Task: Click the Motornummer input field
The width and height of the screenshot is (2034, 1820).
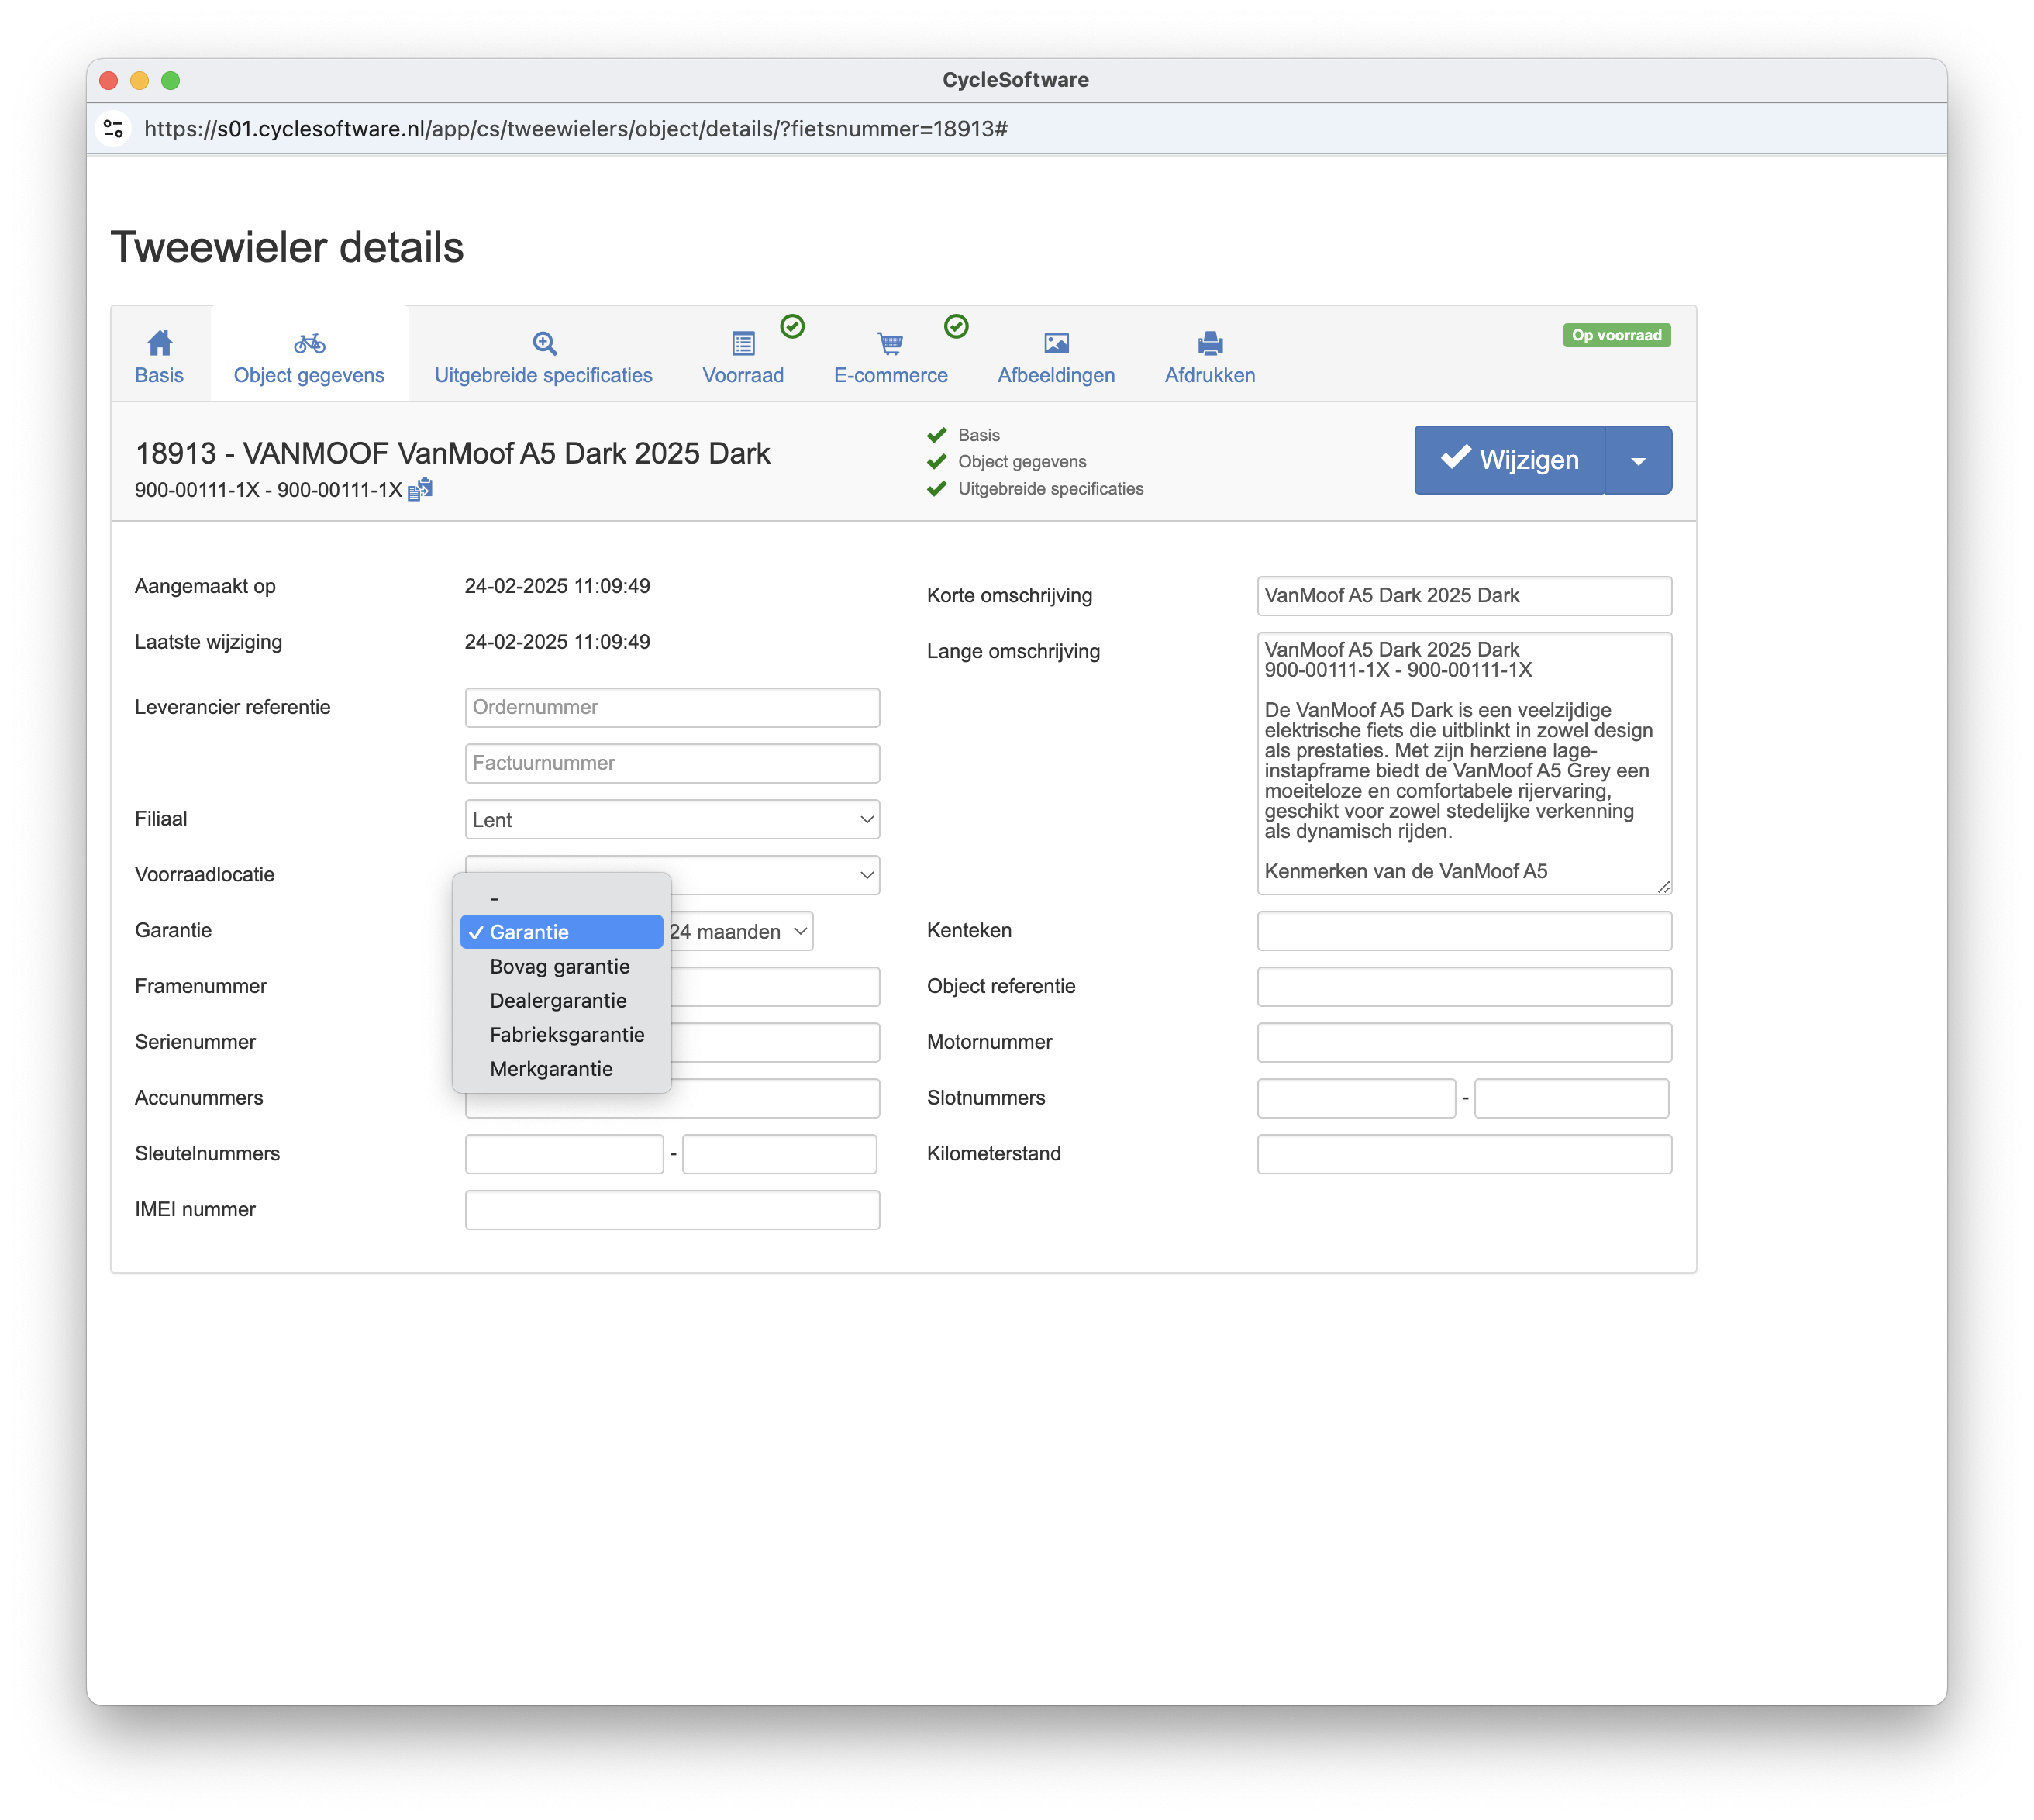Action: click(1464, 1043)
